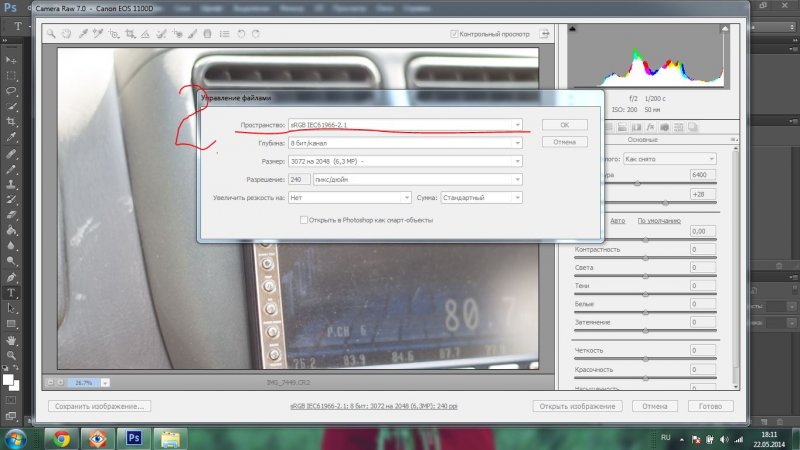Viewport: 800px width, 450px height.
Task: Open file explorer from taskbar
Action: coord(170,439)
